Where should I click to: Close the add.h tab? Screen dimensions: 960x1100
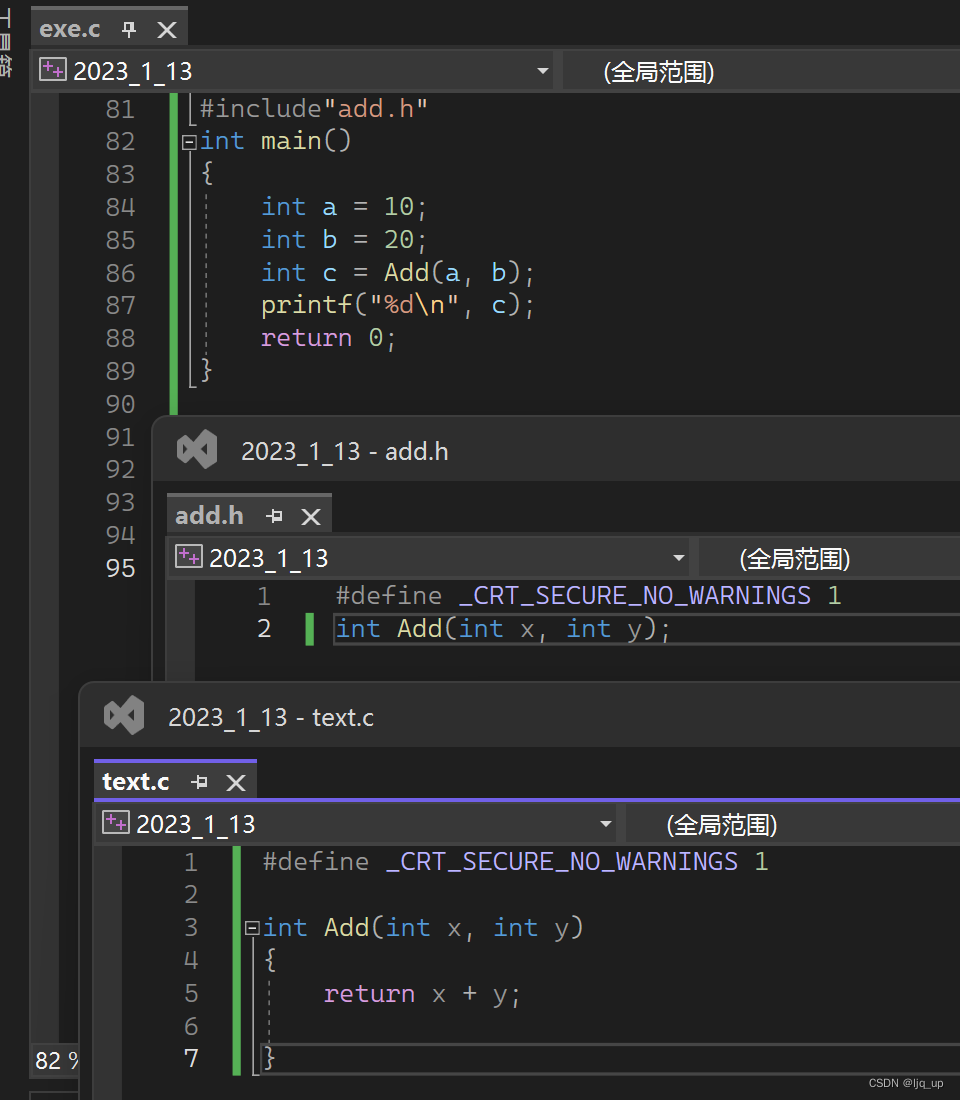311,517
